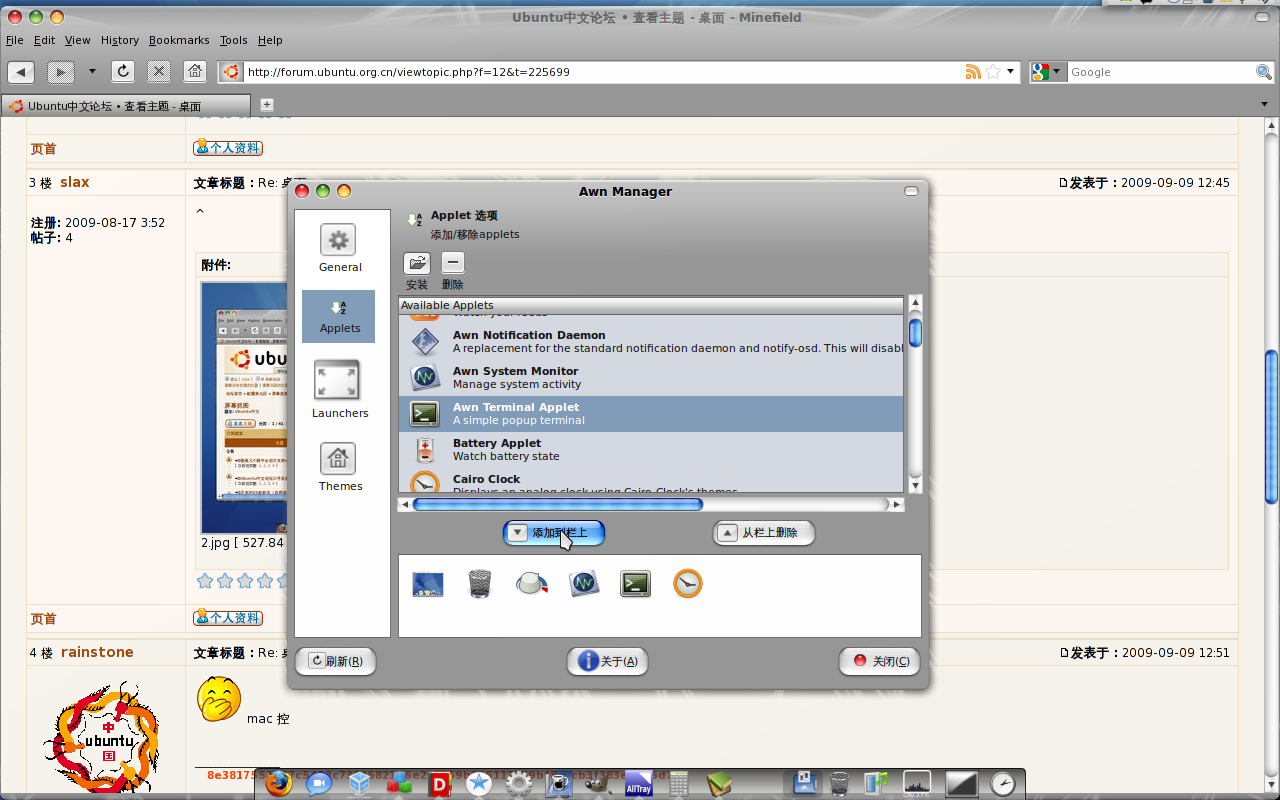
Task: Reload the current page
Action: tap(123, 71)
